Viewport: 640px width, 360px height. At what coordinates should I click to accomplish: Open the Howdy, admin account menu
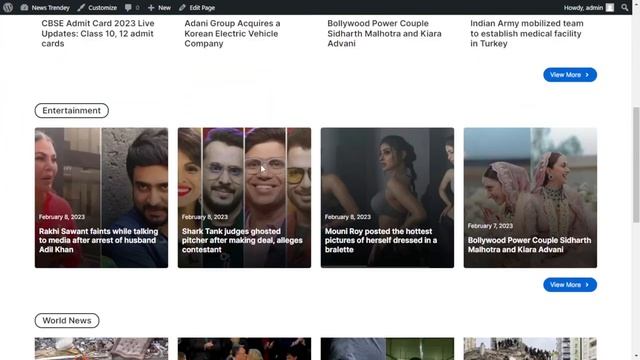point(589,7)
